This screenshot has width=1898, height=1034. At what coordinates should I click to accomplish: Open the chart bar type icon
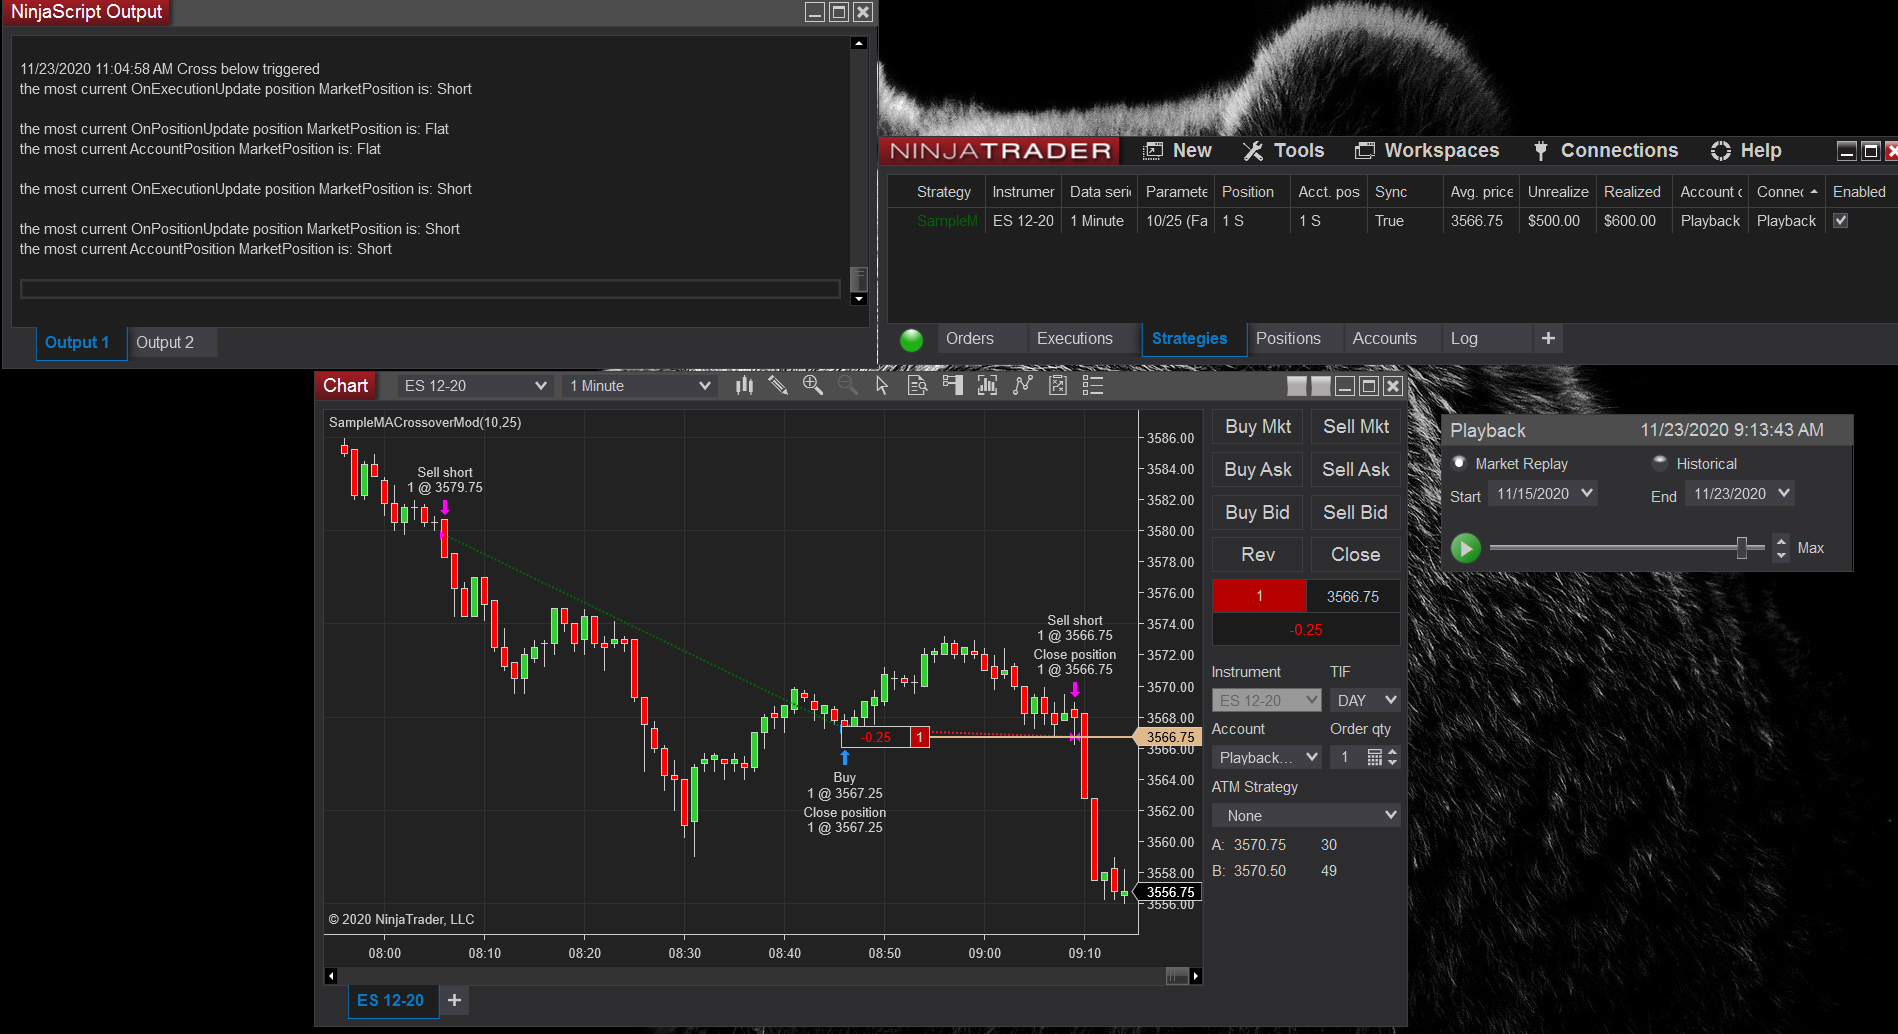(x=744, y=386)
